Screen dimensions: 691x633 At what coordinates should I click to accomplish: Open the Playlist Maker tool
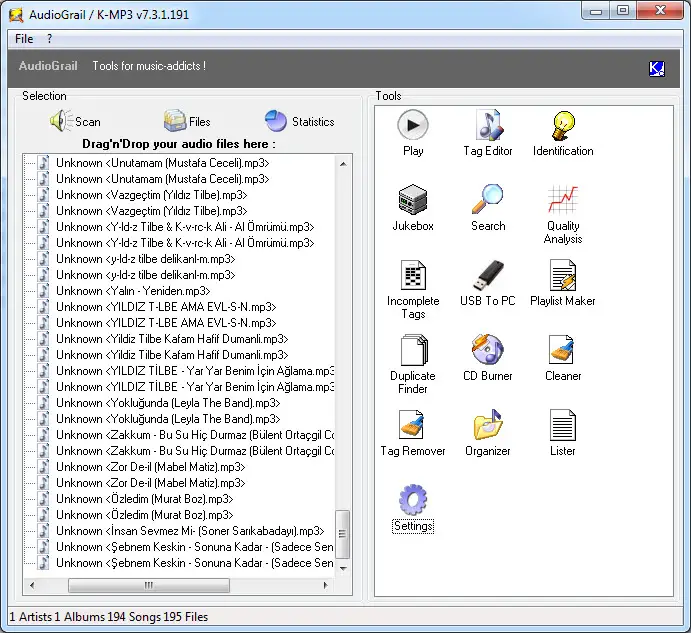click(563, 283)
